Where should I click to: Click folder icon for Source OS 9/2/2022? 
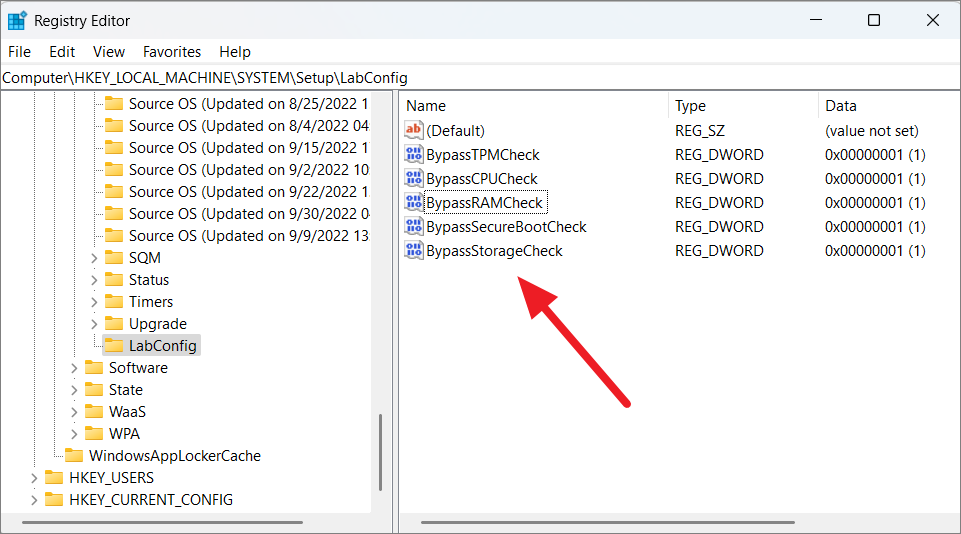pyautogui.click(x=114, y=169)
